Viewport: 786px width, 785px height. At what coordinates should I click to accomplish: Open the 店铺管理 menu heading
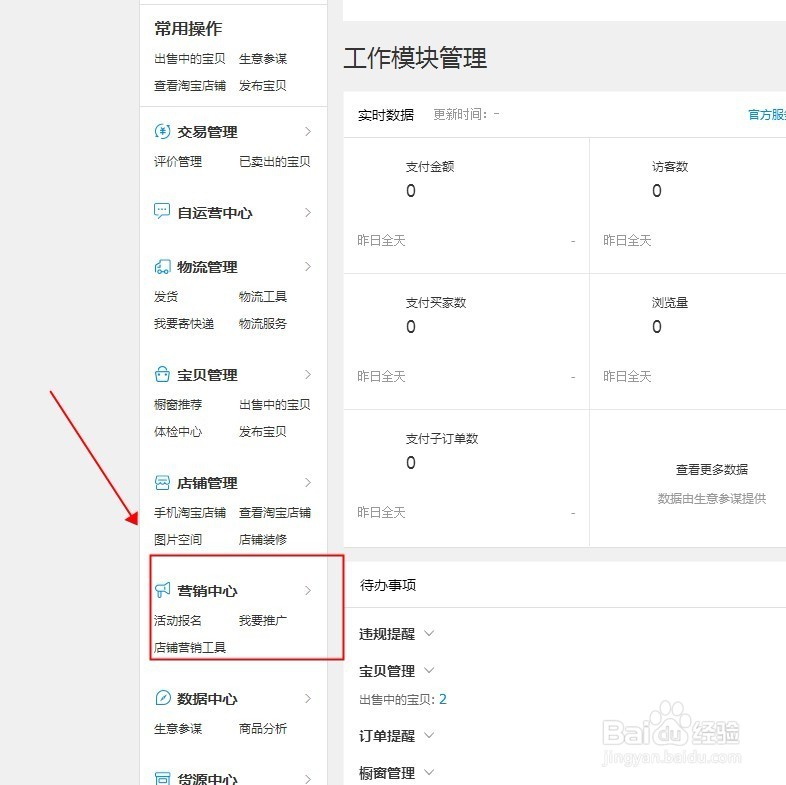(x=207, y=483)
